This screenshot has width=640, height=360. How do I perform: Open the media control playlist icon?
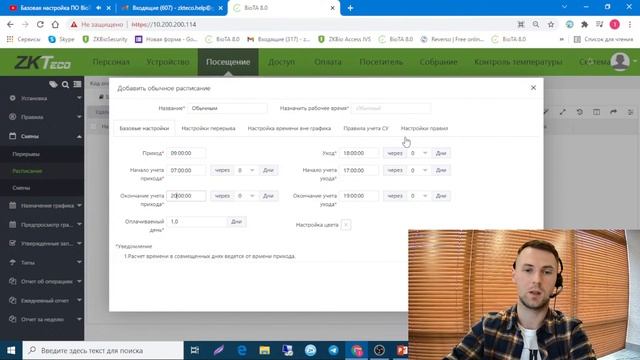click(x=599, y=24)
